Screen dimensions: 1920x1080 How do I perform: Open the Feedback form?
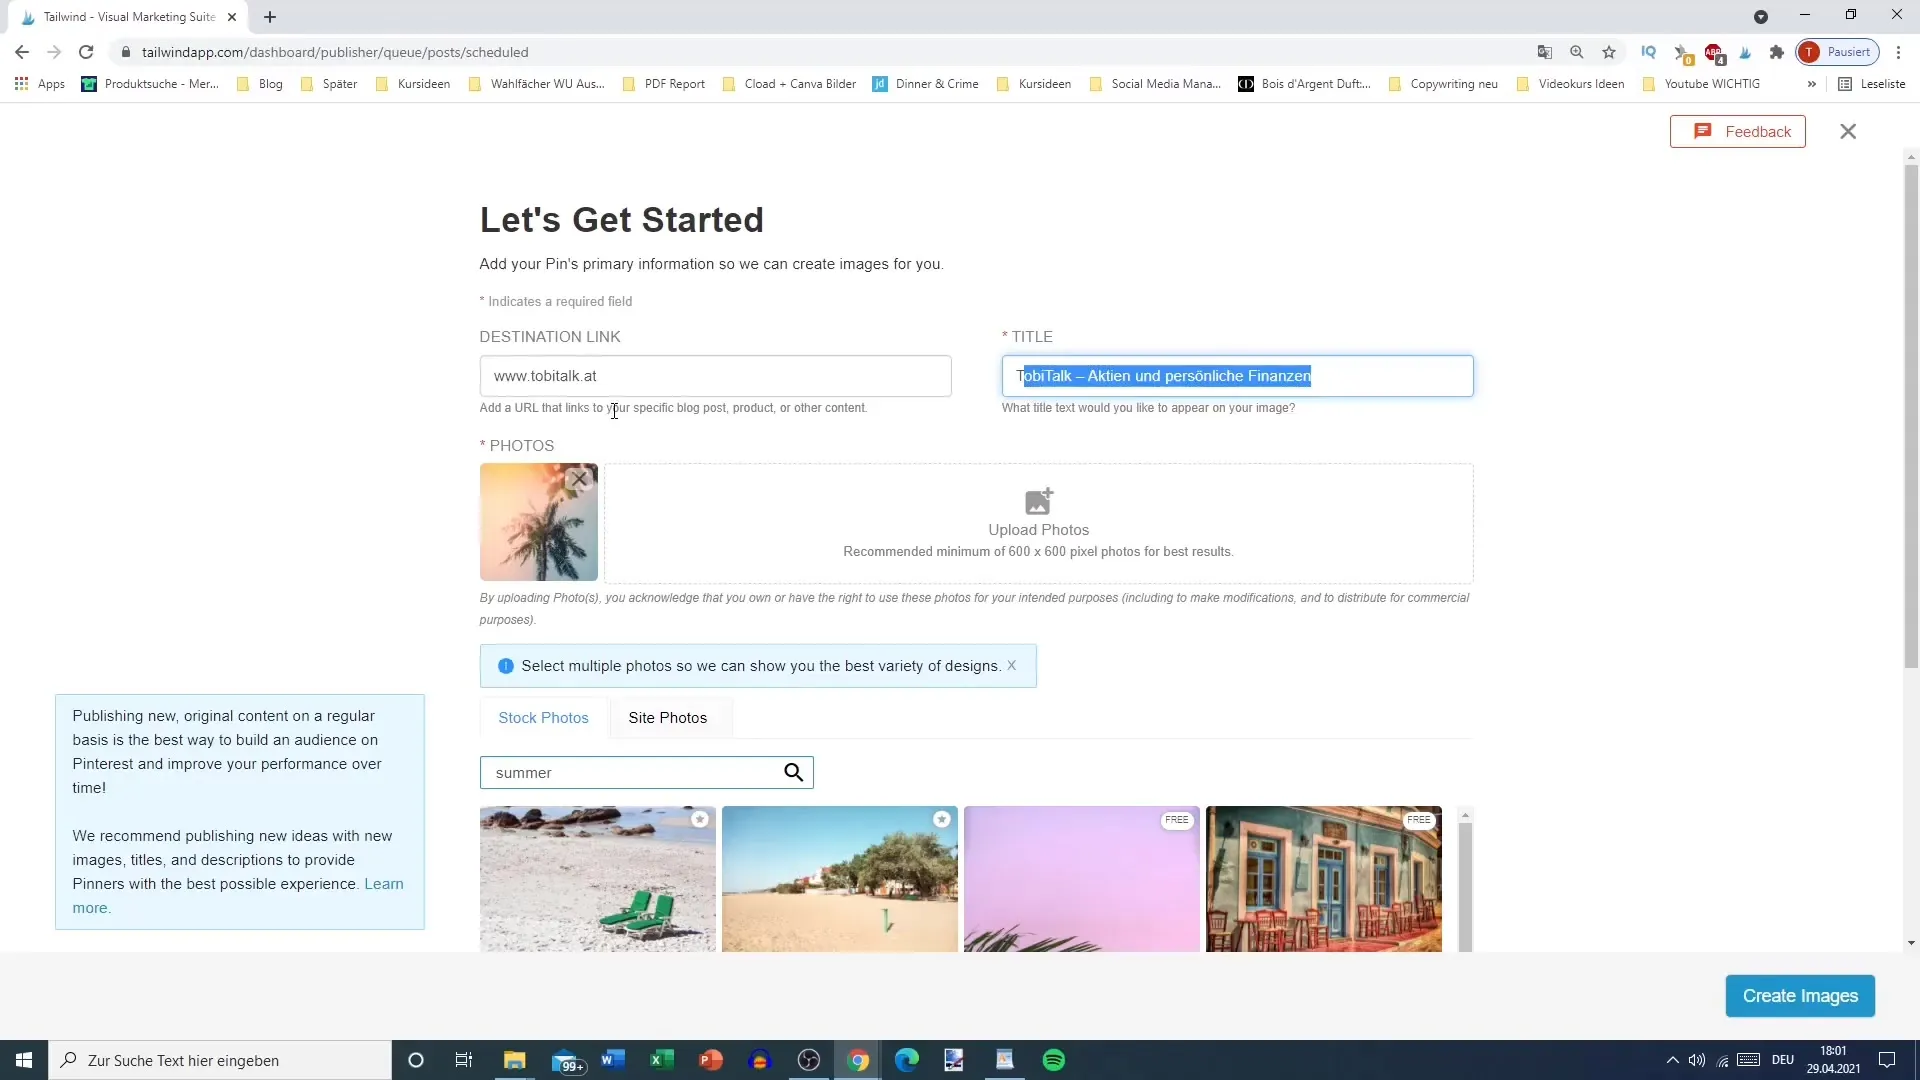(x=1737, y=131)
